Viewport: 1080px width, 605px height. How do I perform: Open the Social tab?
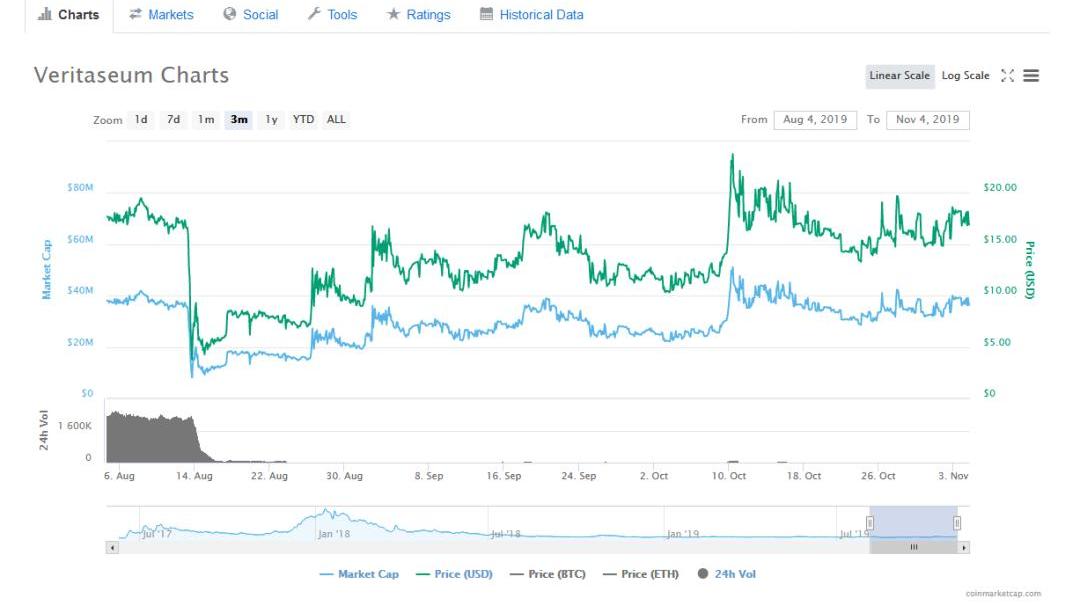click(x=251, y=15)
